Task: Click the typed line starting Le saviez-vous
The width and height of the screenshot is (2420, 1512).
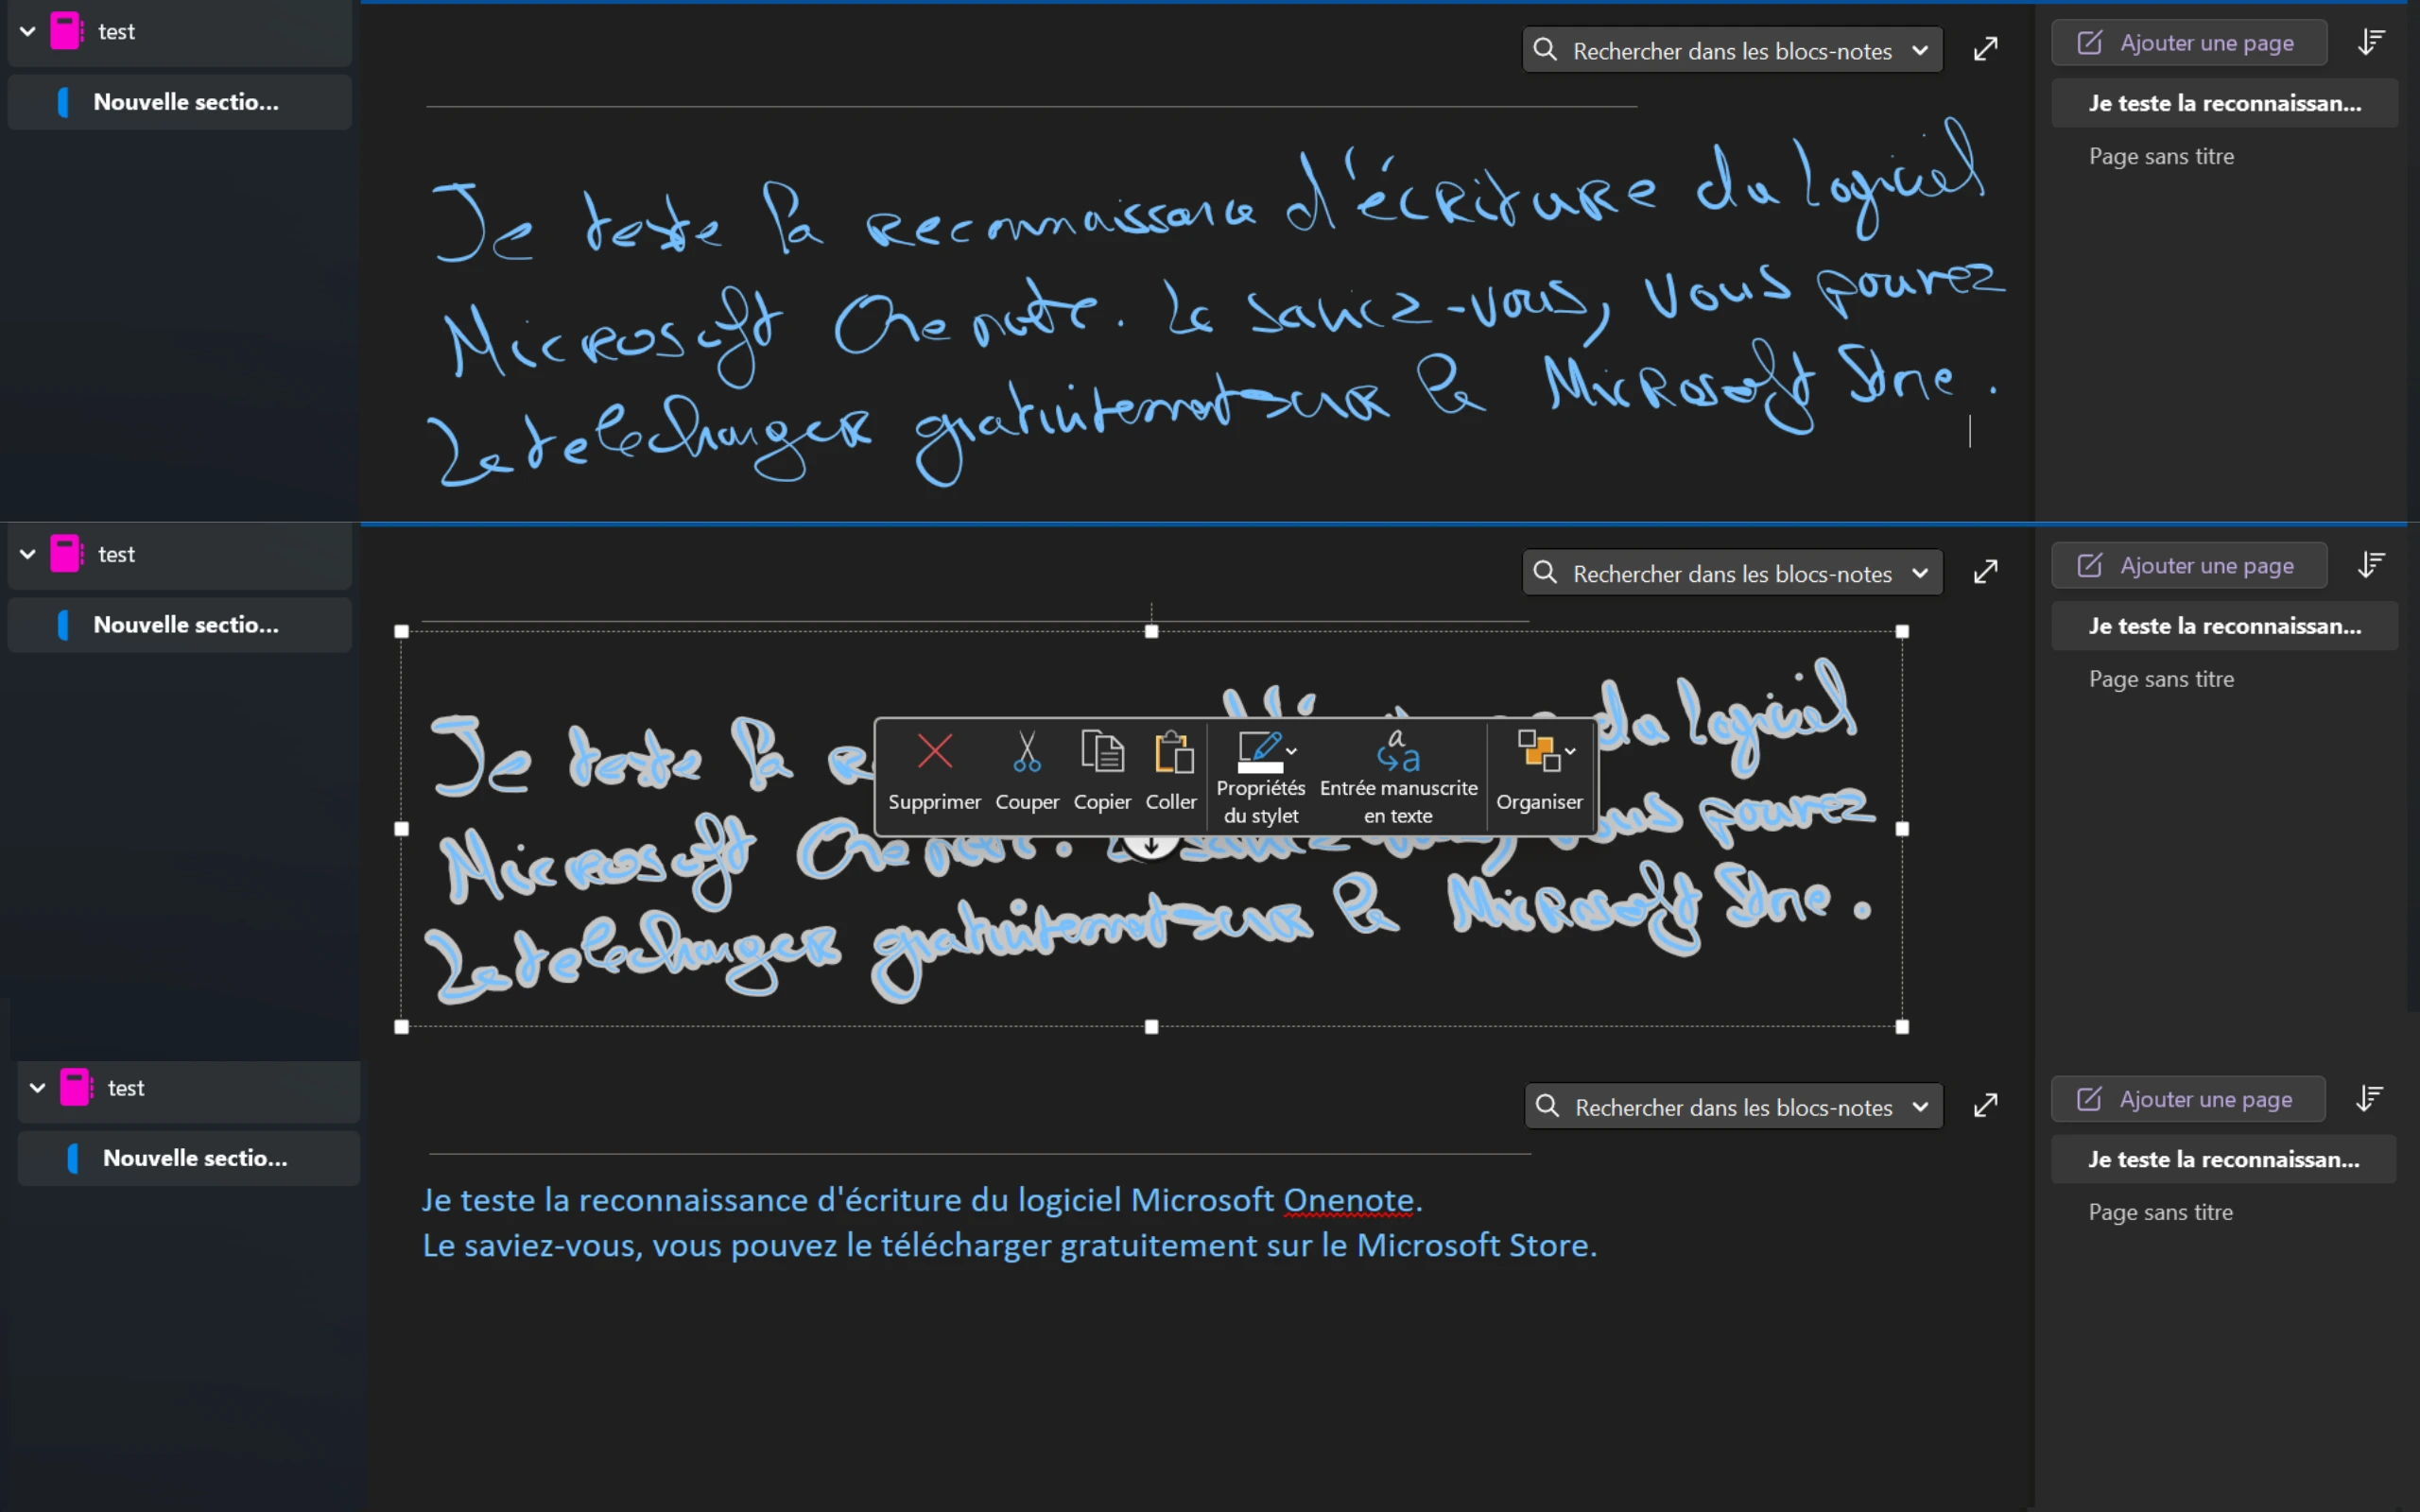Action: point(1009,1246)
